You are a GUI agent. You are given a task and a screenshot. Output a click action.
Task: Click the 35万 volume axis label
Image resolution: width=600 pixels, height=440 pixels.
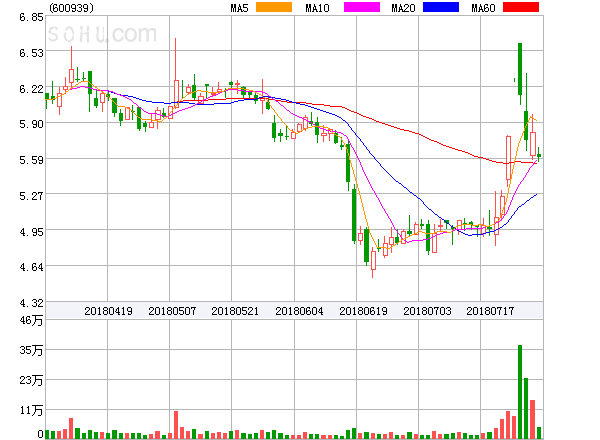click(31, 350)
